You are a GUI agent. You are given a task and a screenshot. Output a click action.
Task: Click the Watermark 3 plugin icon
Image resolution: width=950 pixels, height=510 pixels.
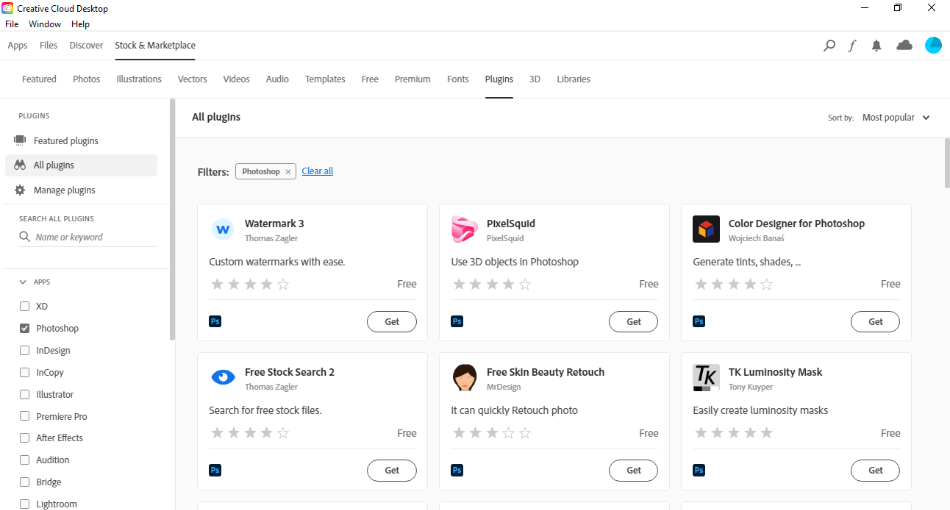(x=222, y=230)
